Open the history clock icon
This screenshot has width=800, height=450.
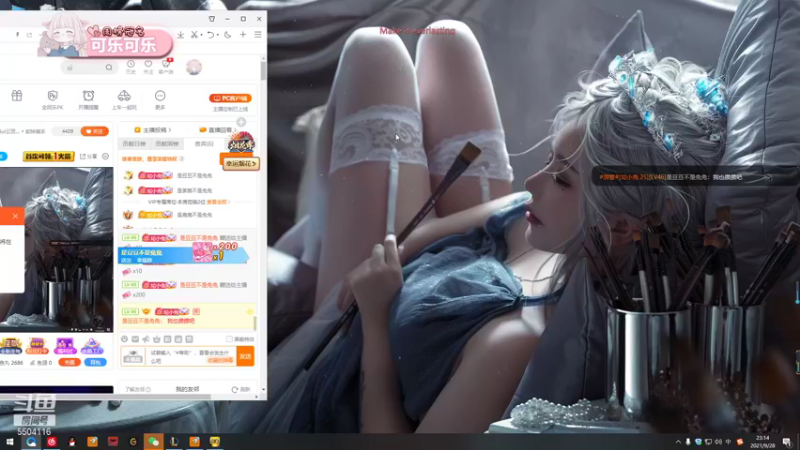[x=131, y=66]
